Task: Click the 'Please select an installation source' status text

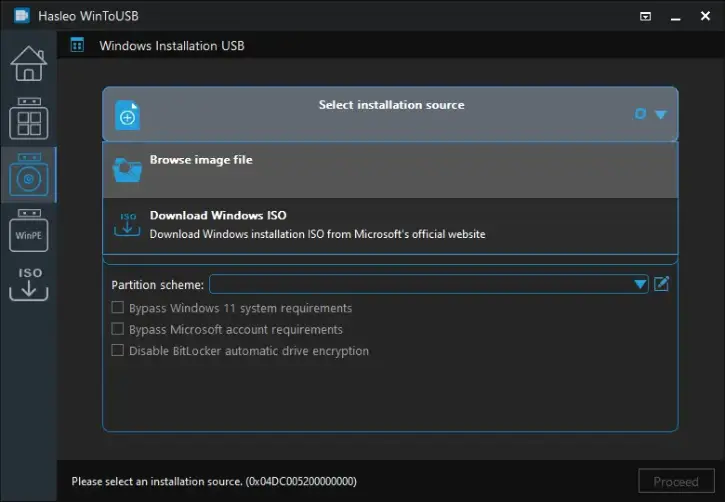Action: click(x=214, y=482)
